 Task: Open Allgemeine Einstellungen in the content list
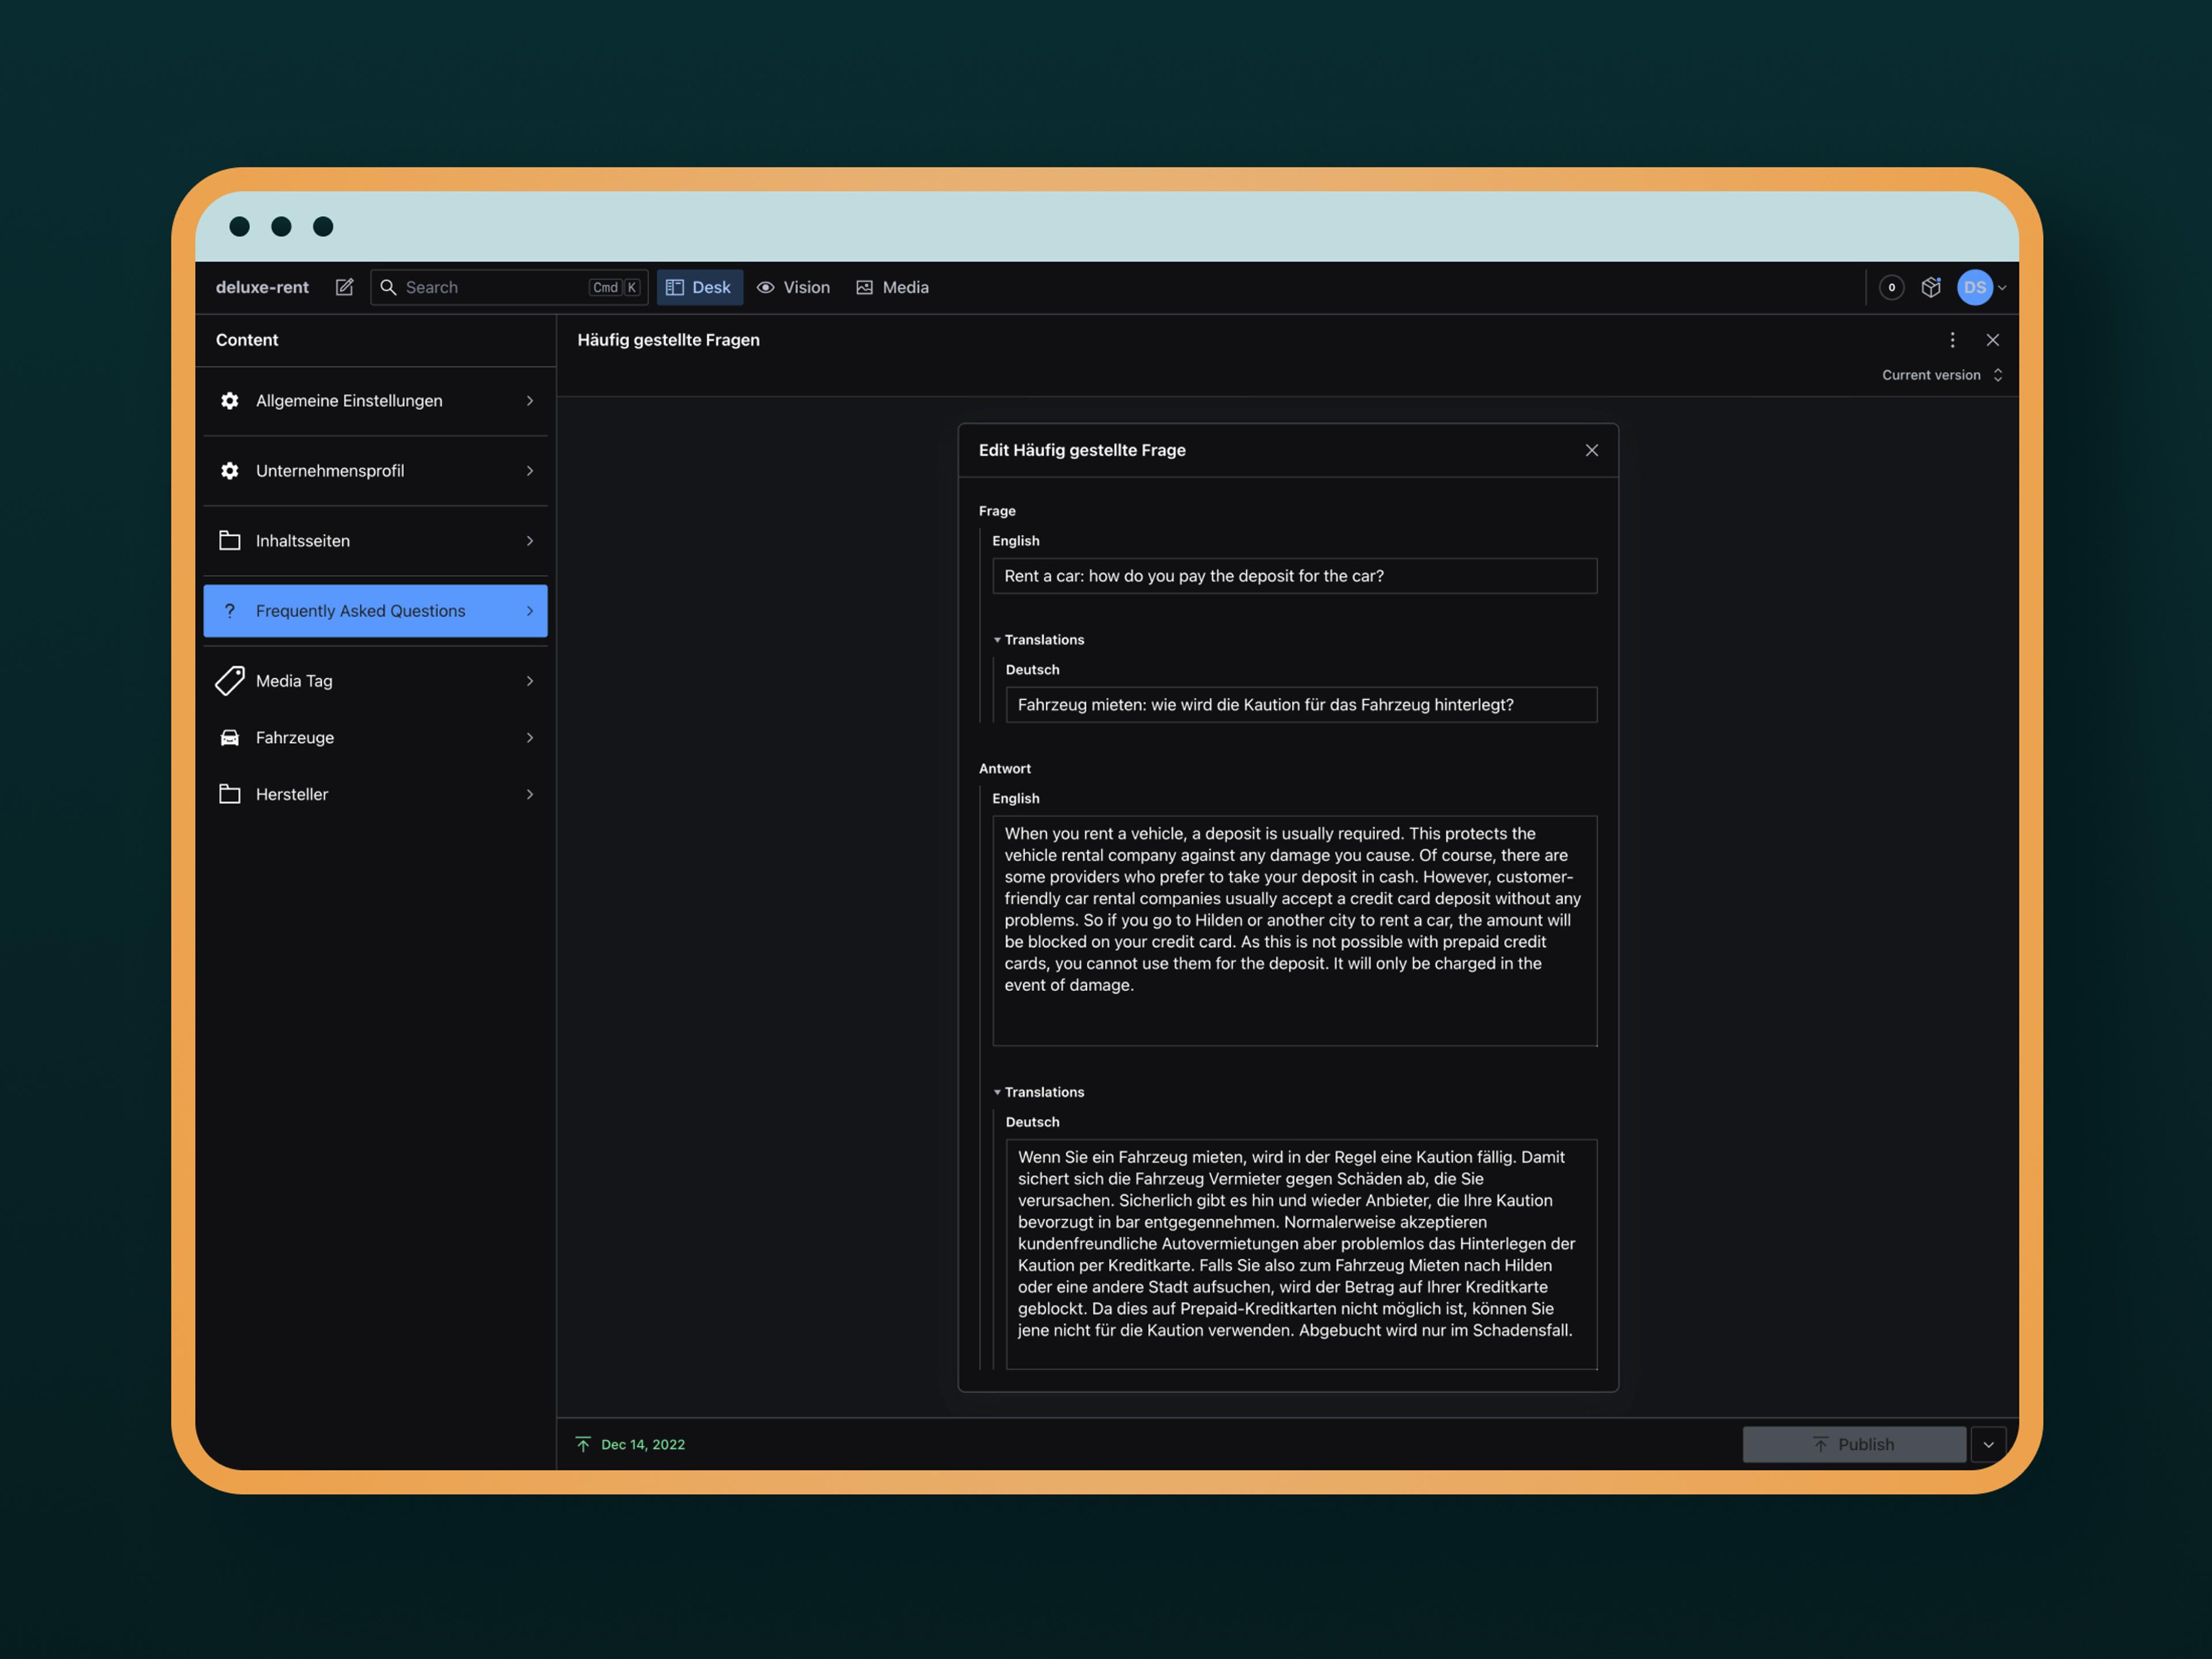coord(375,400)
